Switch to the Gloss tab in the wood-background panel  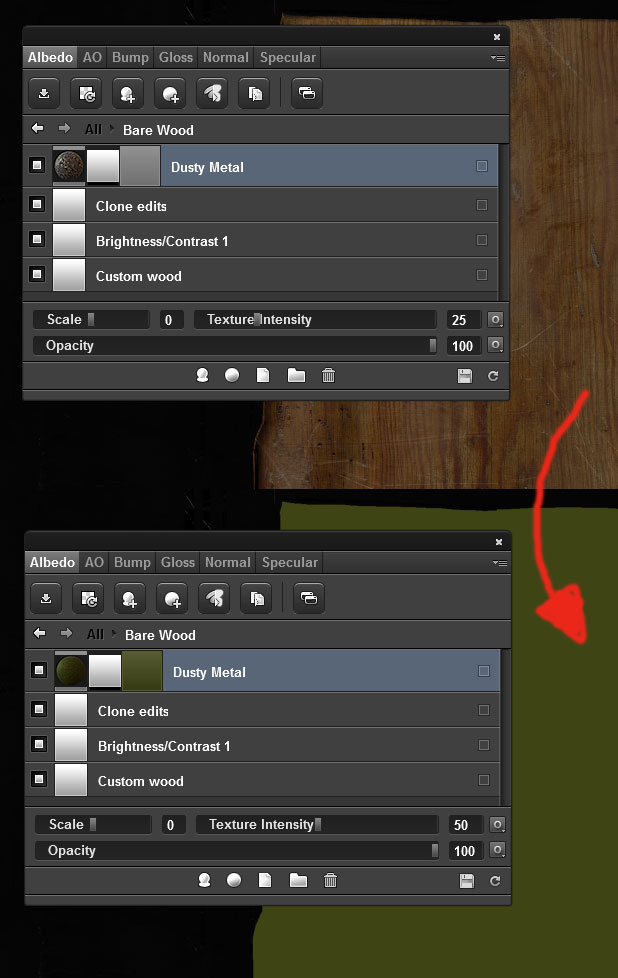point(176,57)
